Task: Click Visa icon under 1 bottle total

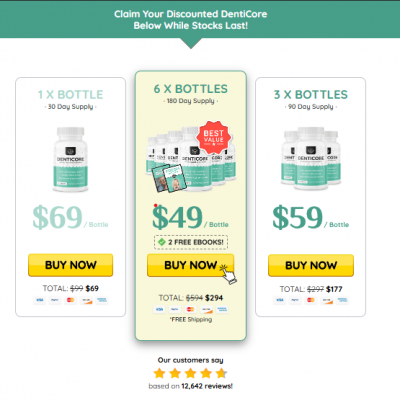Action: pyautogui.click(x=40, y=300)
